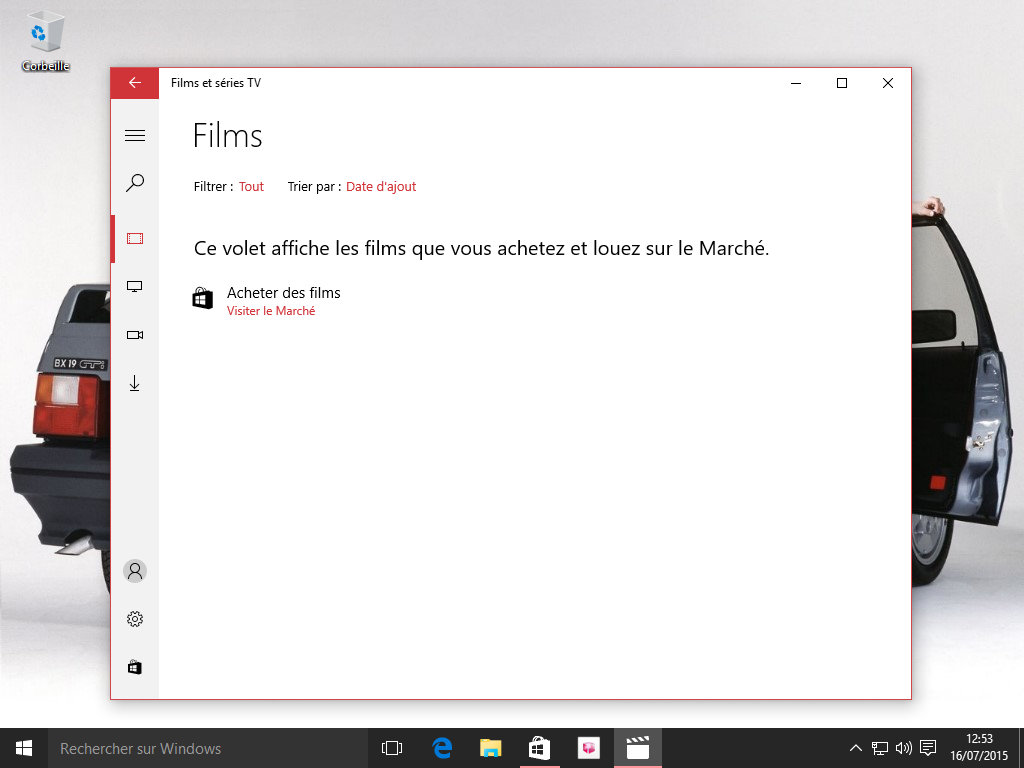Click the user account icon
This screenshot has height=768, width=1024.
(x=135, y=571)
